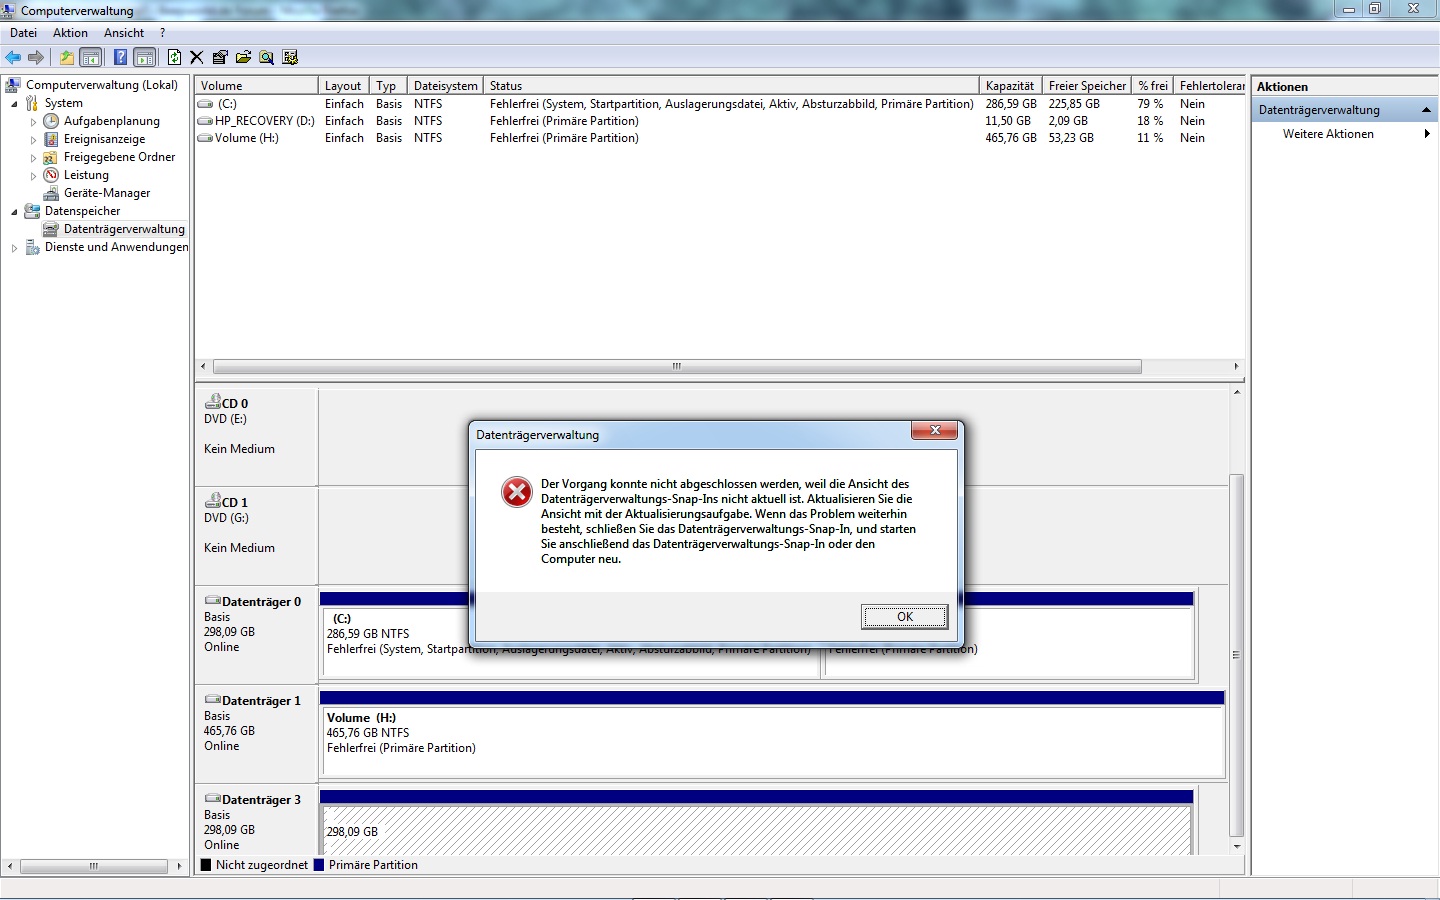Click the blue Back arrow in toolbar
Viewport: 1440px width, 900px height.
coord(13,57)
